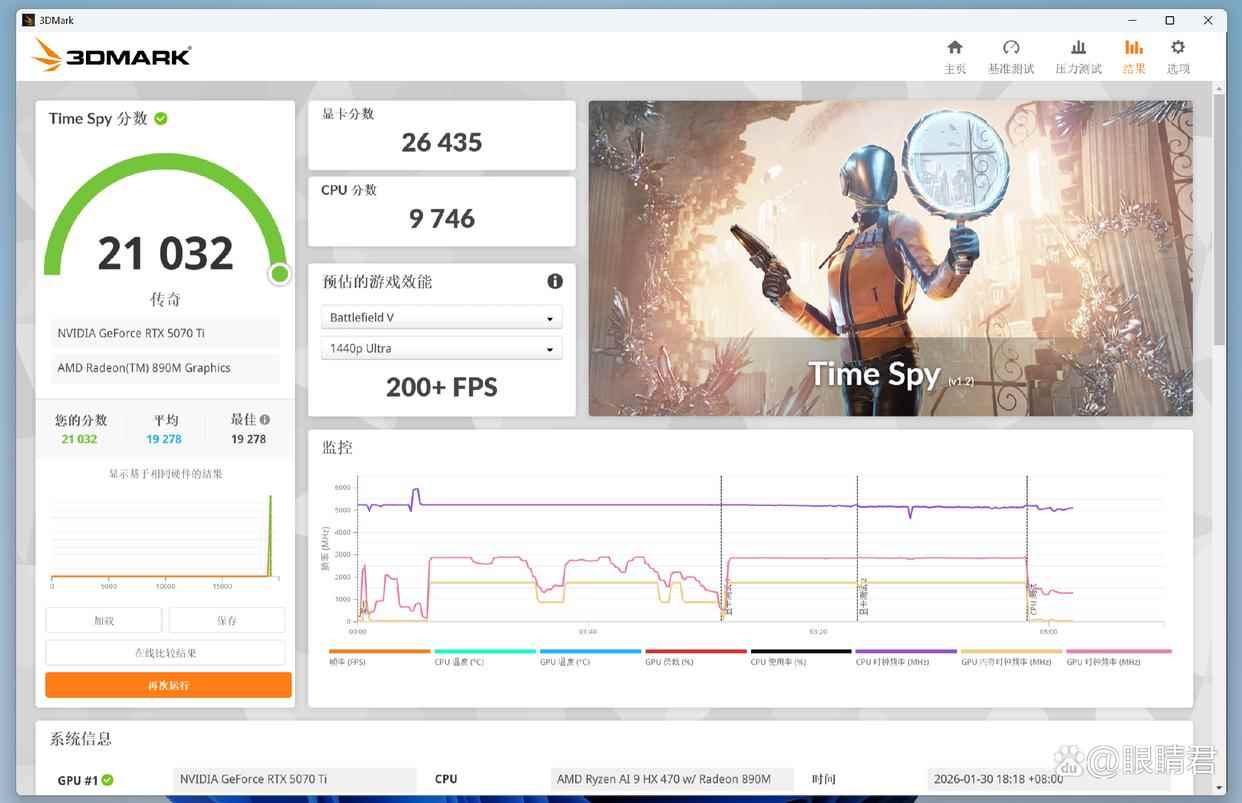Open the Home (主页) tab
The height and width of the screenshot is (803, 1242).
[x=955, y=57]
